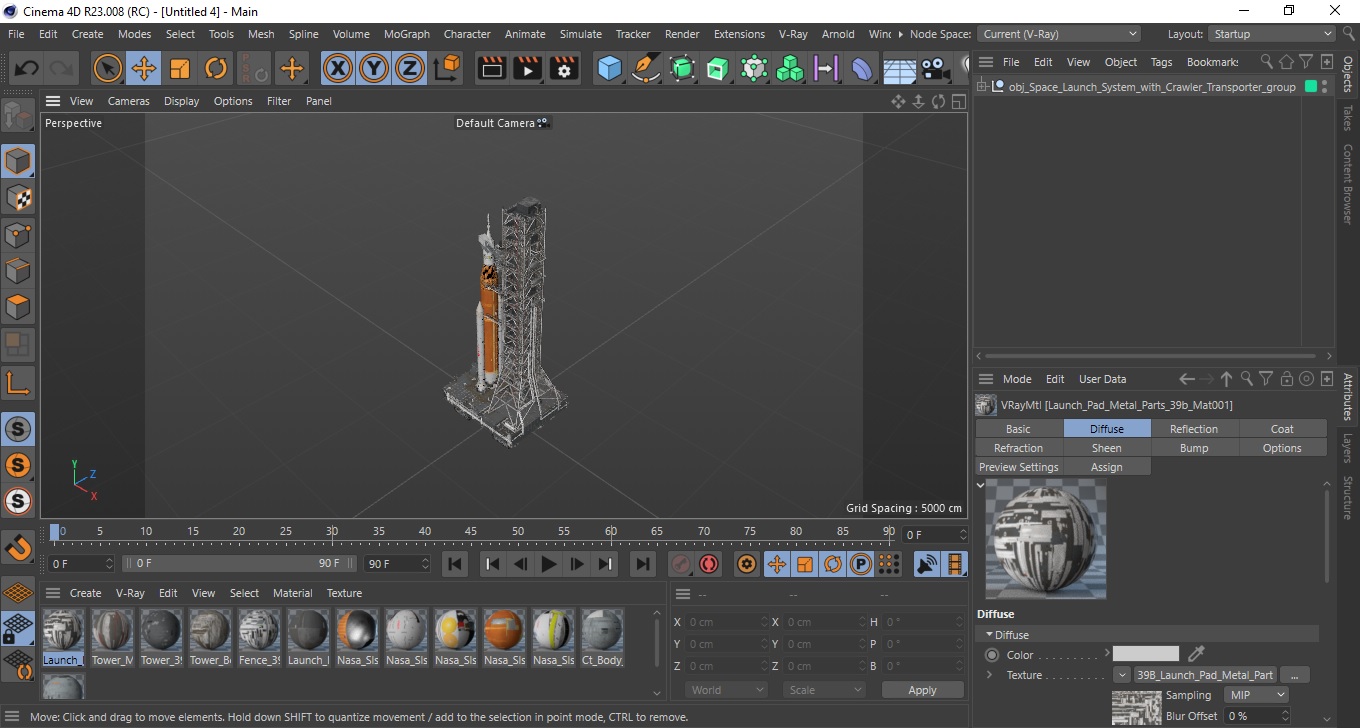Add a Camera object

[x=935, y=69]
